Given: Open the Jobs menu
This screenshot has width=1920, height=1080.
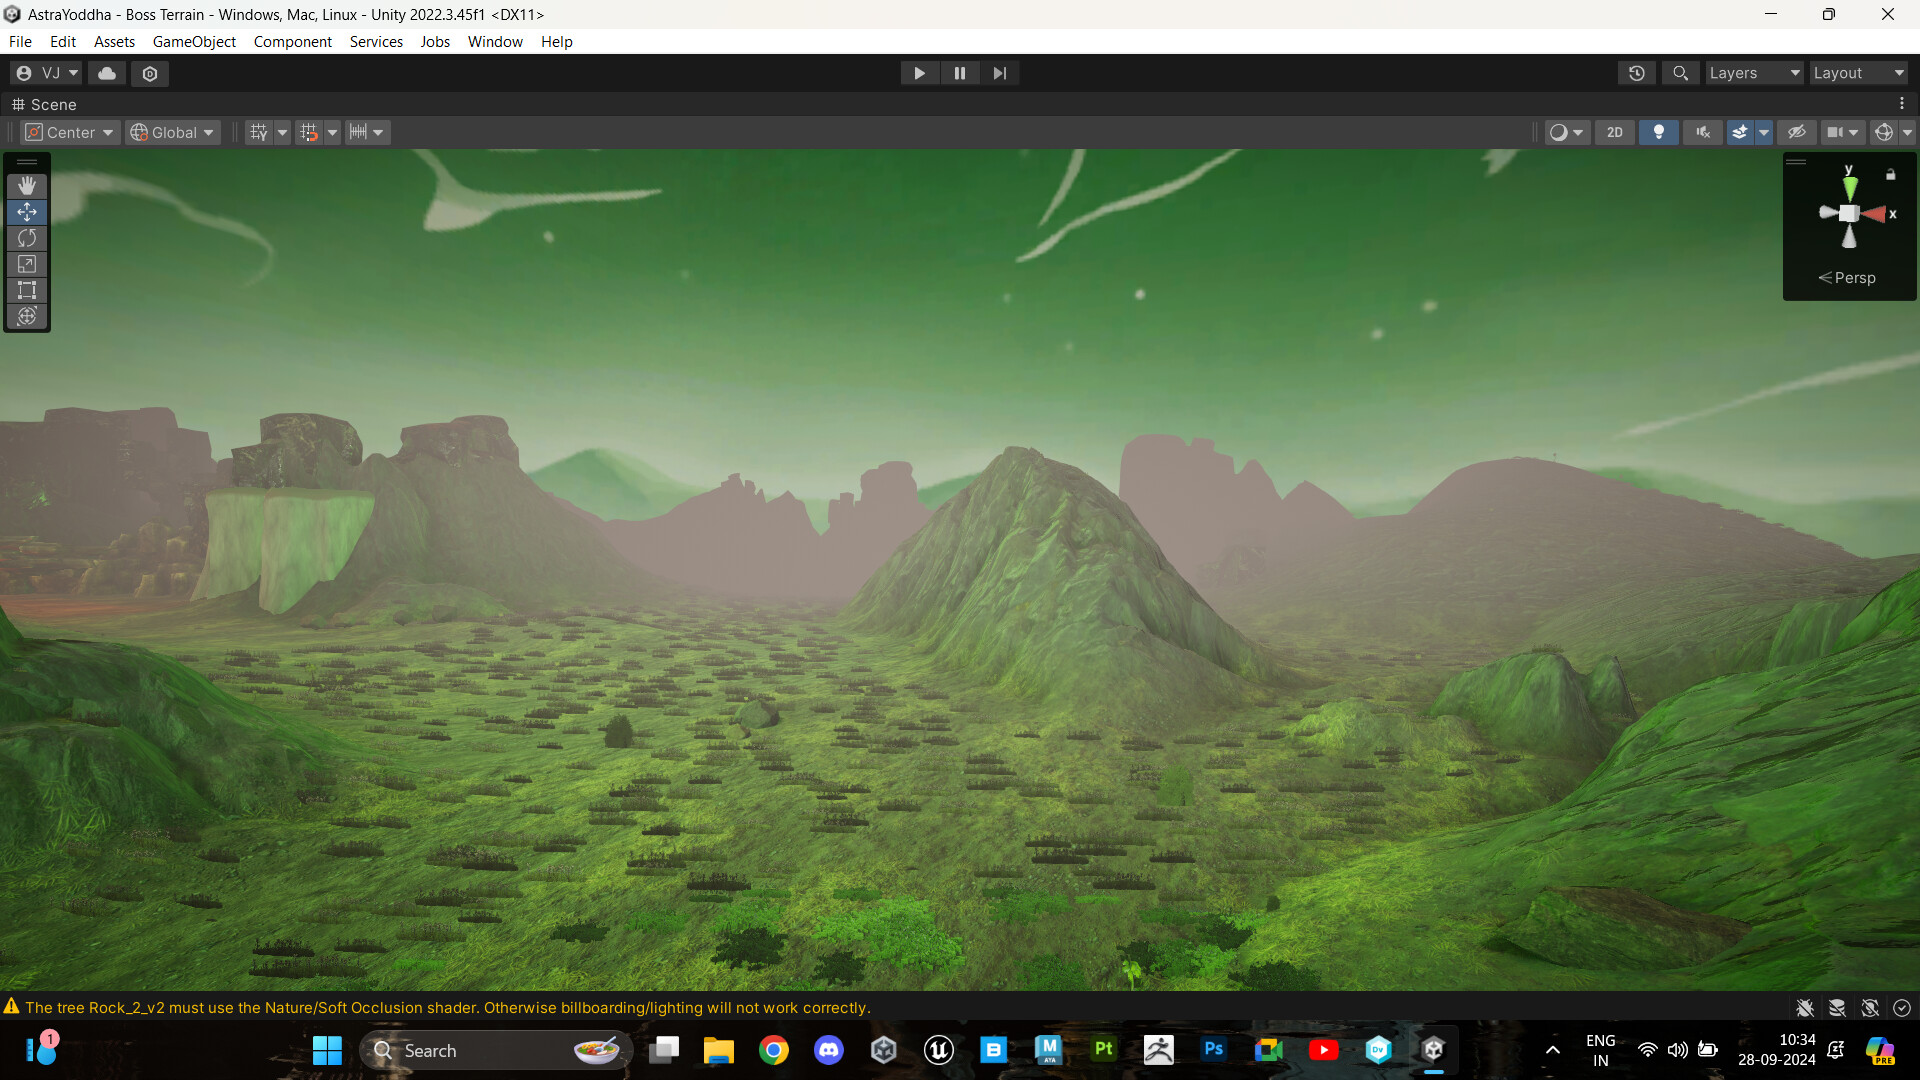Looking at the screenshot, I should 435,42.
